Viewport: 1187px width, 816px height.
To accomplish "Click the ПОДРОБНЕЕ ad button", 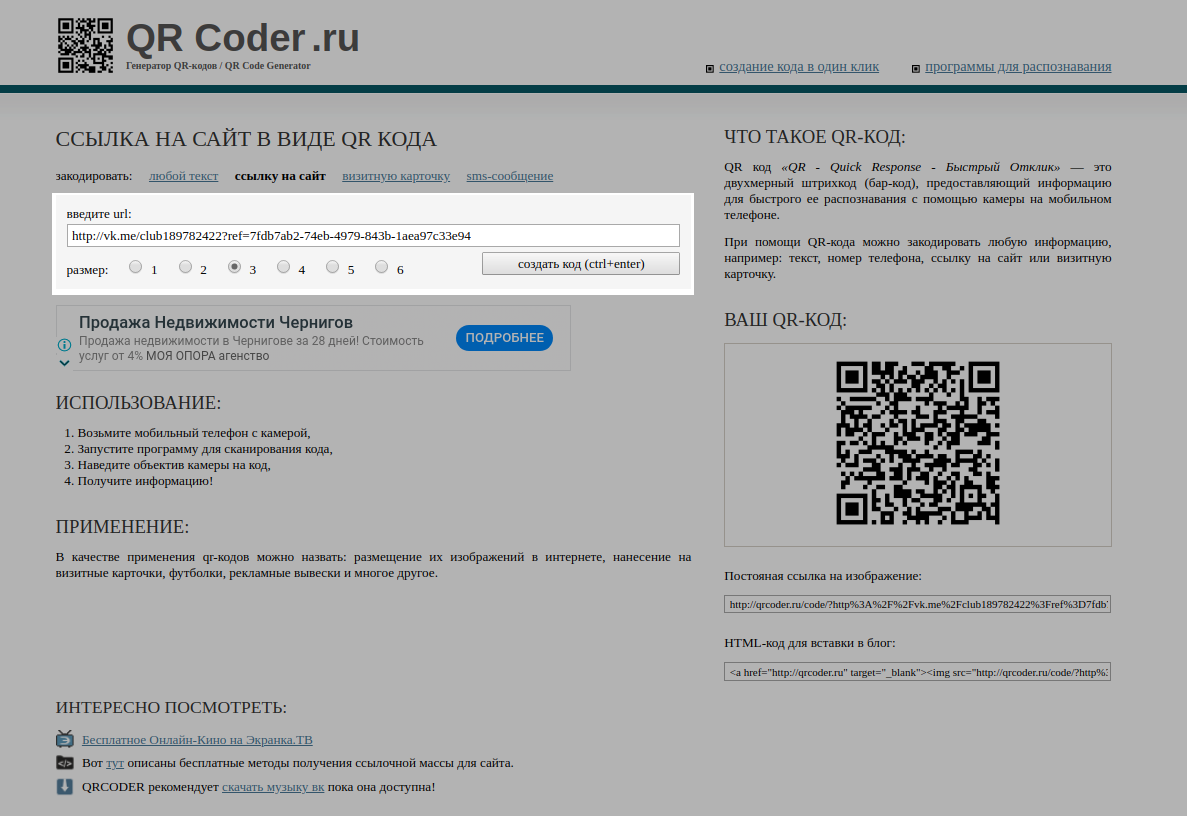I will coord(504,338).
